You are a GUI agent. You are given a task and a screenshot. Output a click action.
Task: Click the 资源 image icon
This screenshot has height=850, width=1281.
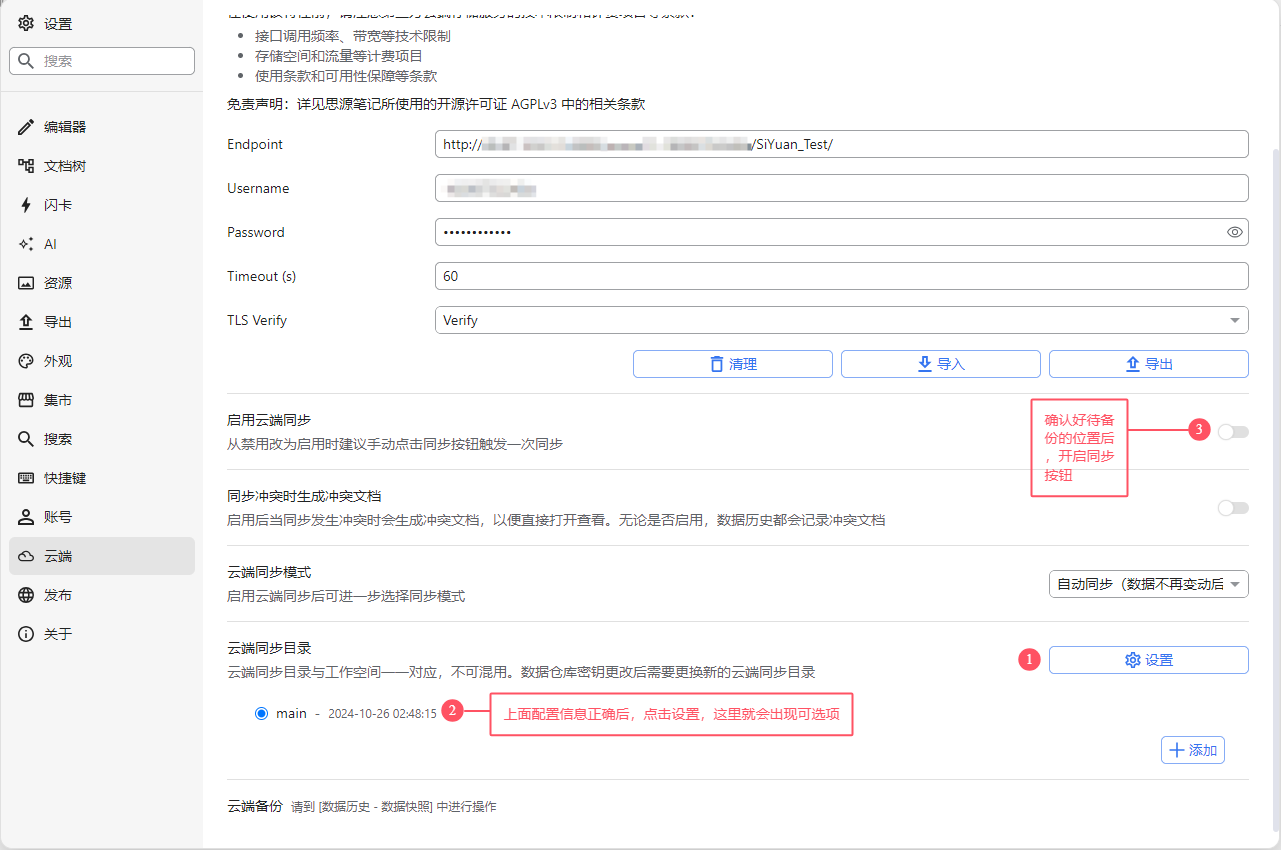point(27,283)
